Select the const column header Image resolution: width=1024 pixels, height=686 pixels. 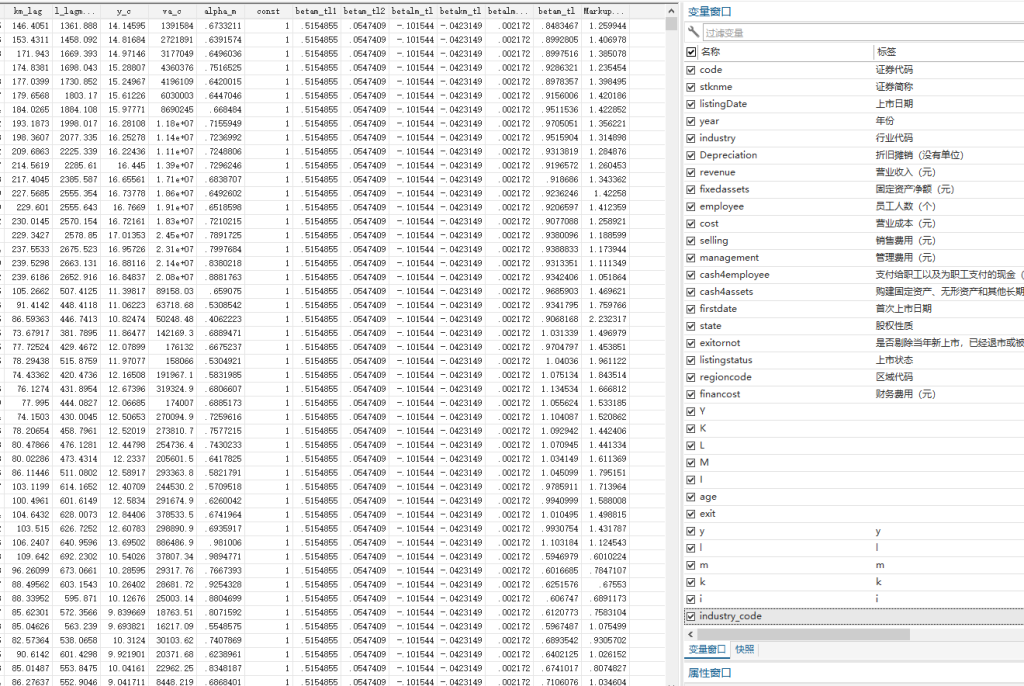pos(268,10)
